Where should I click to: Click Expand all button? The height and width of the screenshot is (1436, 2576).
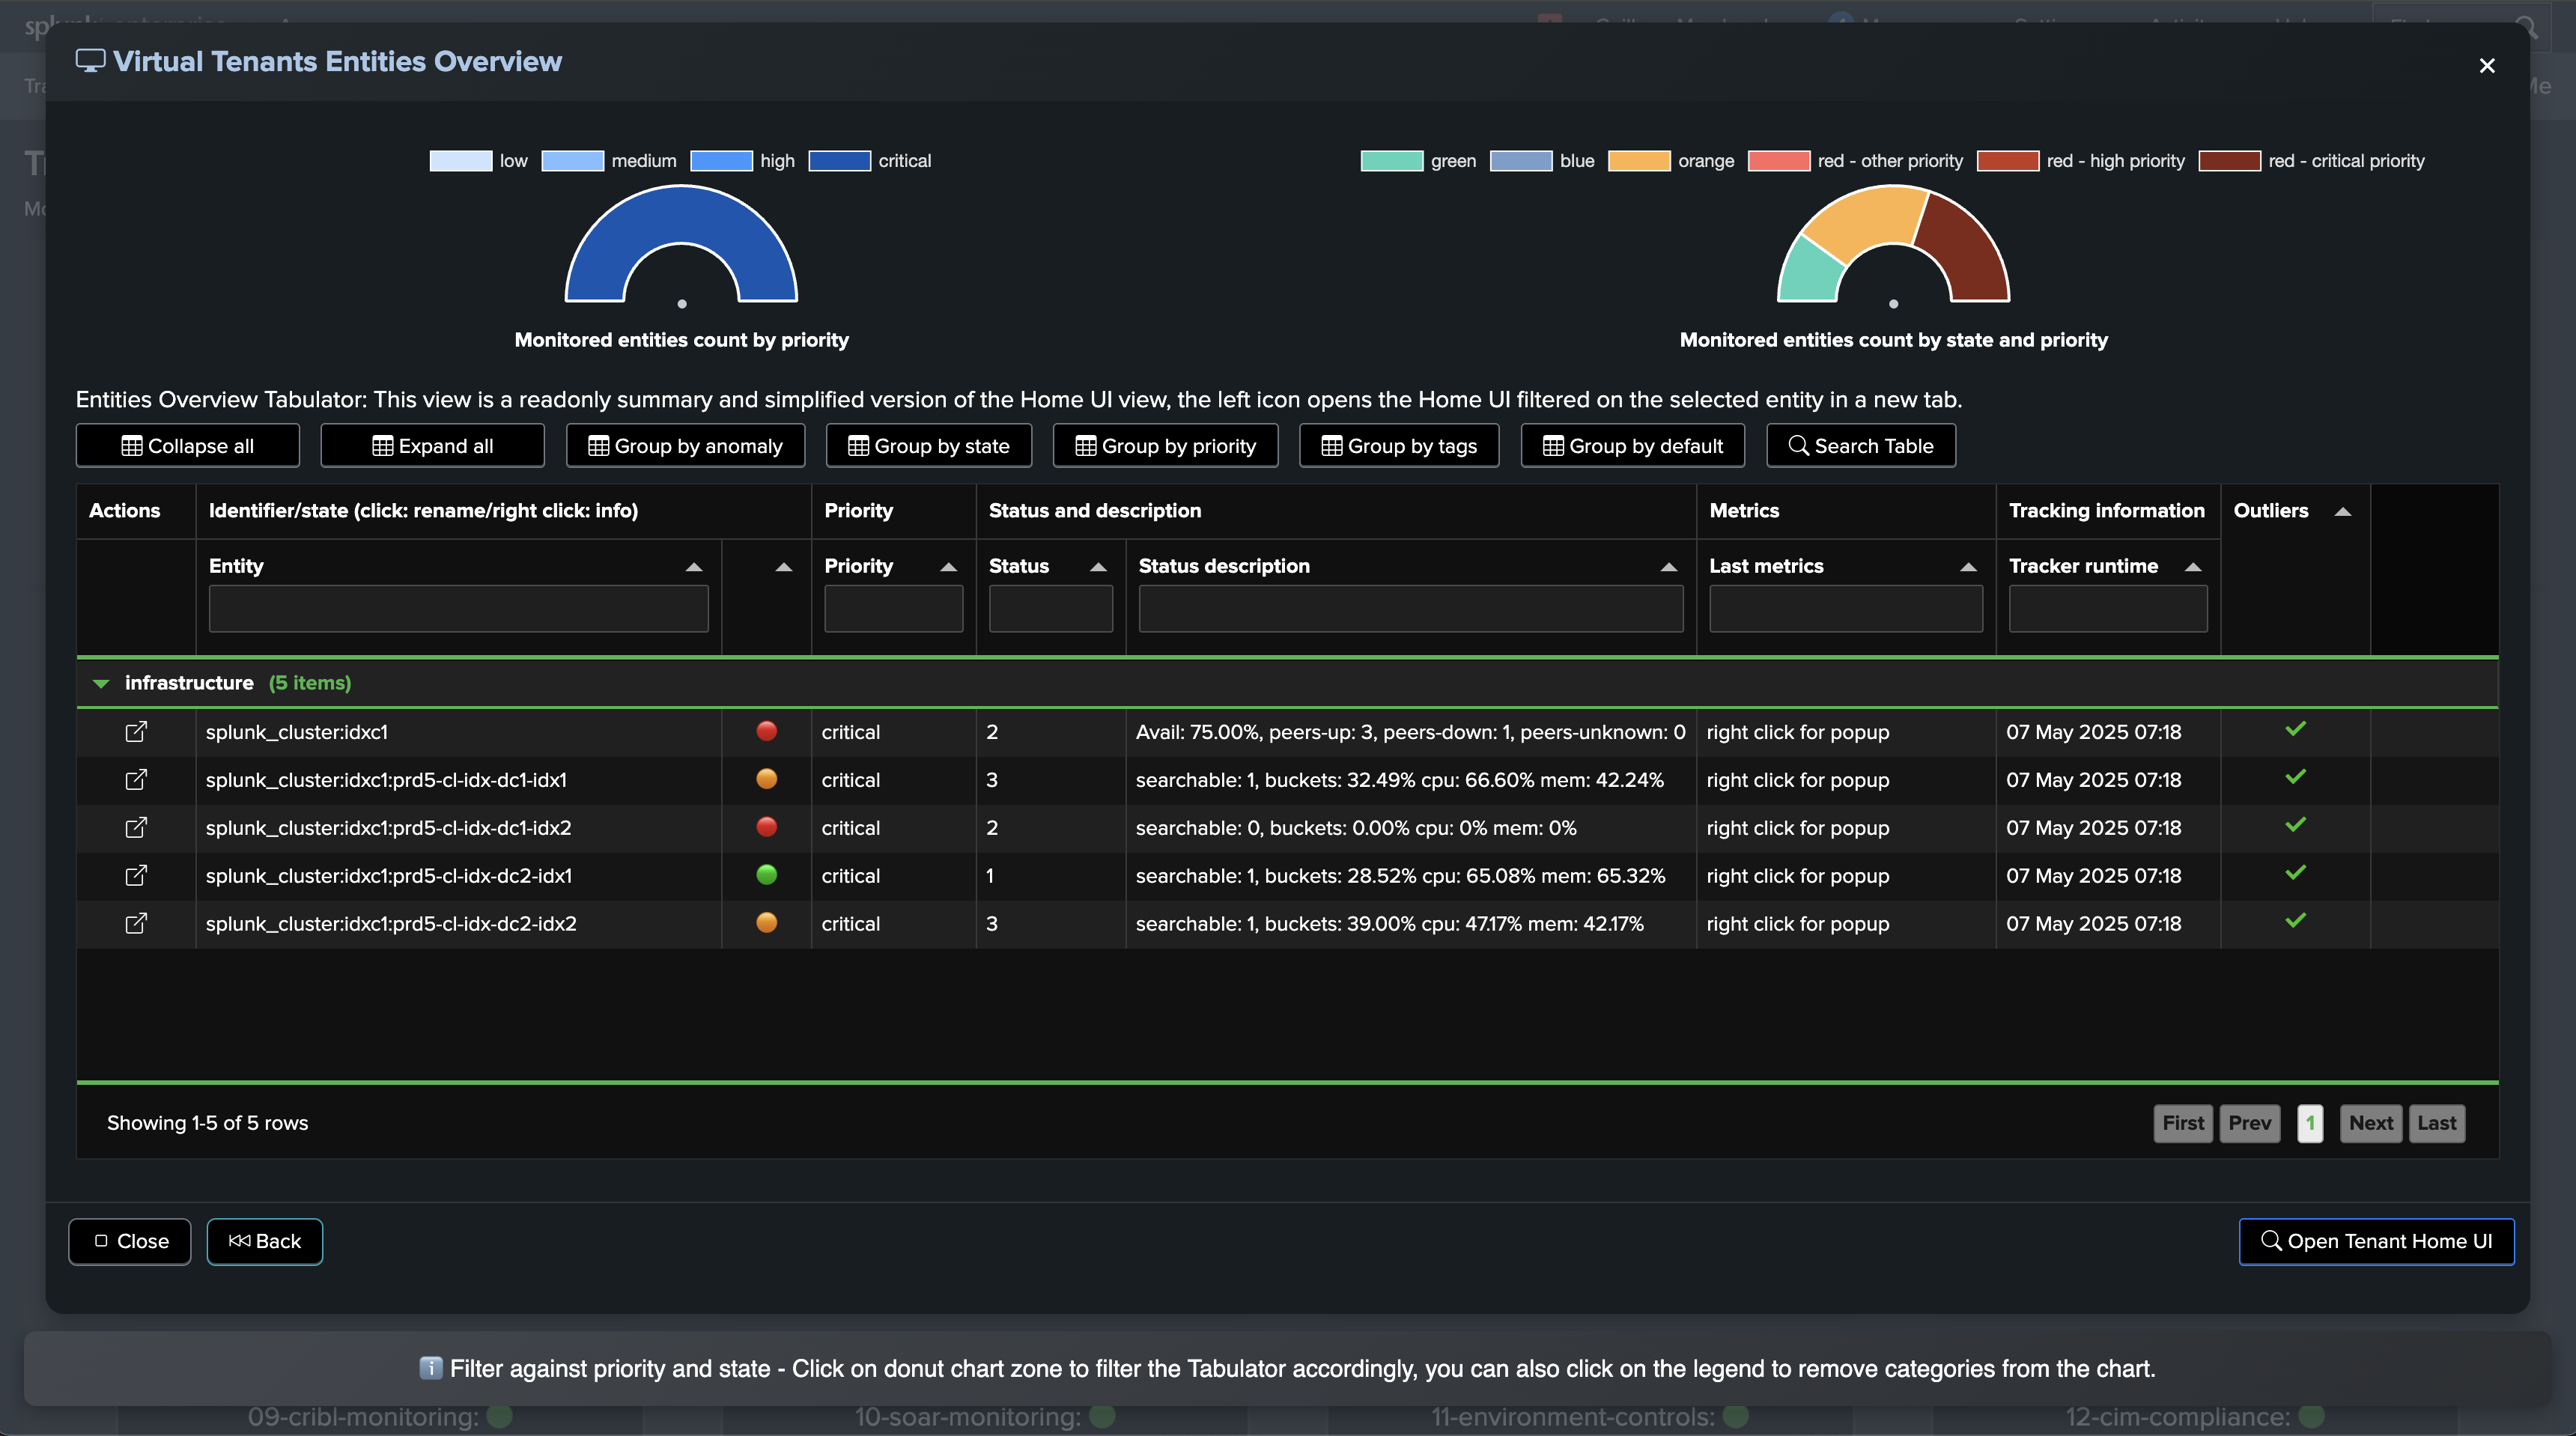click(x=432, y=446)
